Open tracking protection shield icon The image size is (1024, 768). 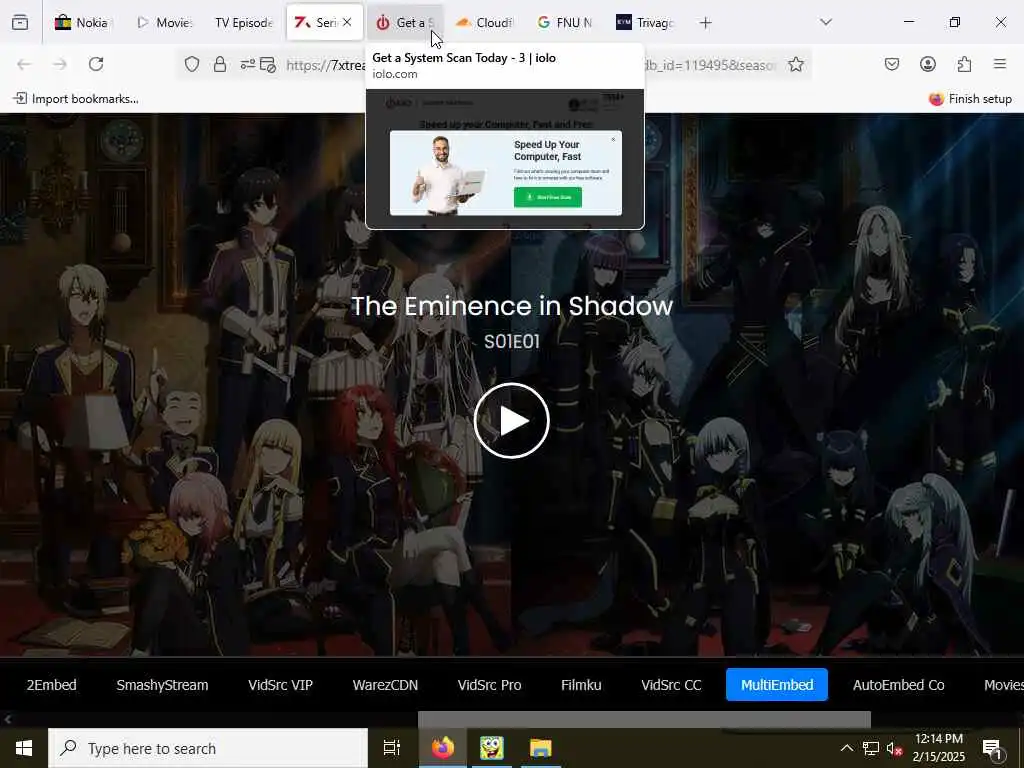(191, 64)
